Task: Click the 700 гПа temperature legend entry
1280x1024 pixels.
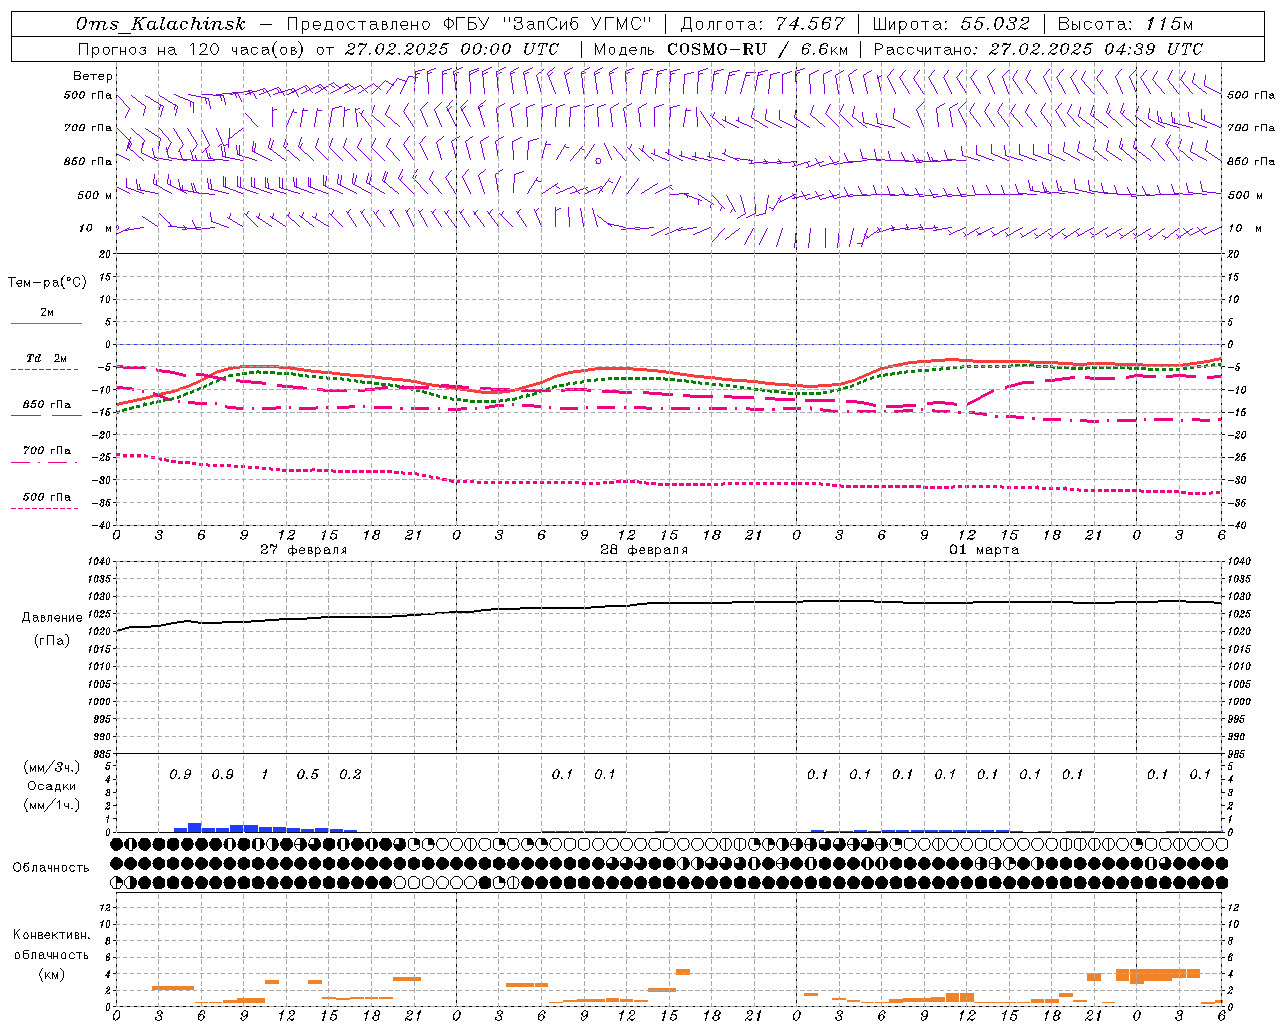Action: pyautogui.click(x=47, y=451)
